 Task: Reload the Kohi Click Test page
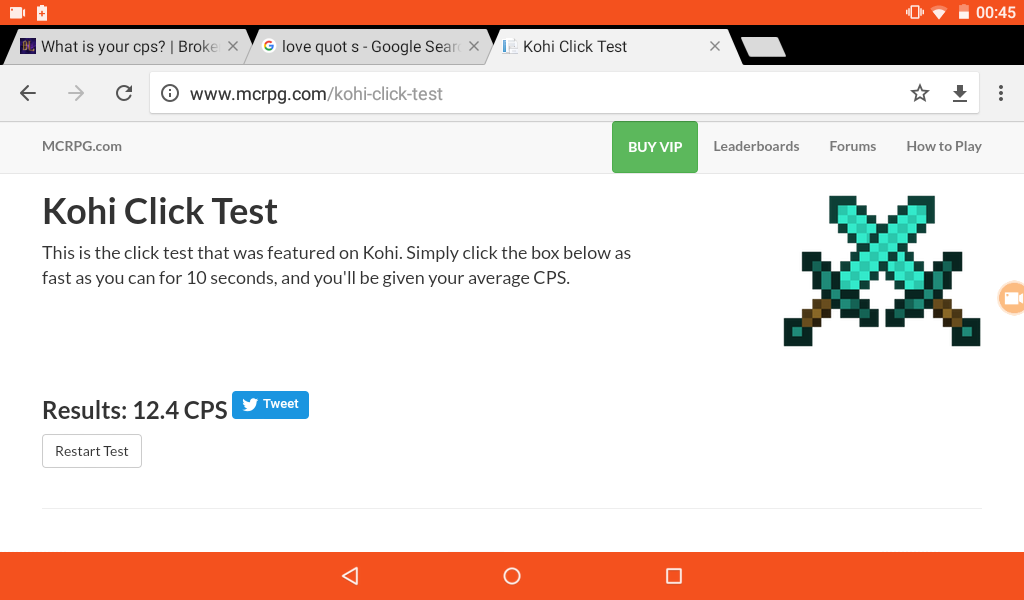(x=124, y=93)
